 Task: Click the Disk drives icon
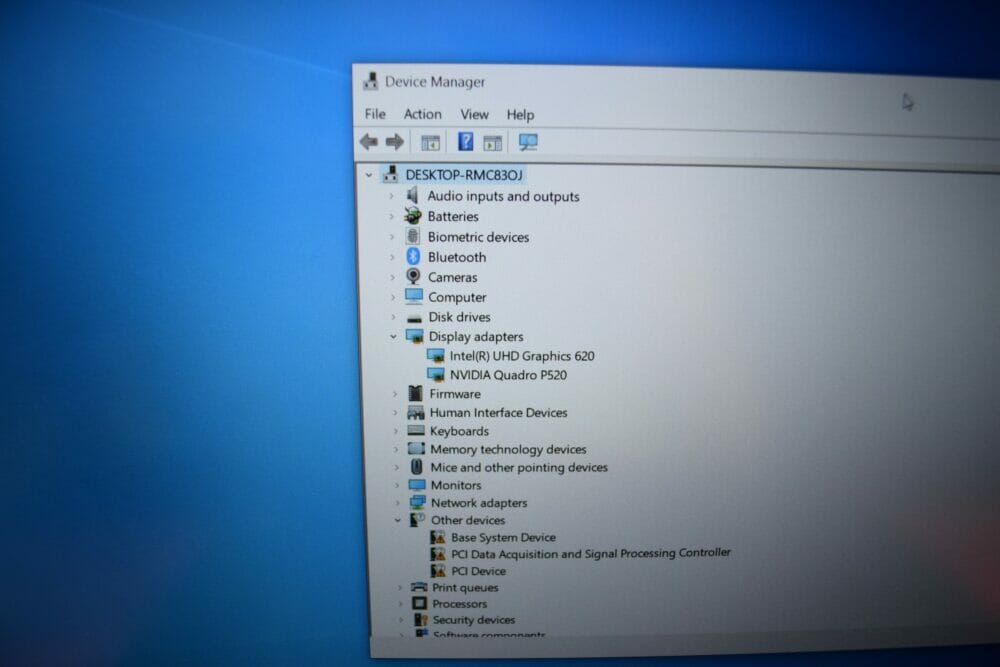415,318
